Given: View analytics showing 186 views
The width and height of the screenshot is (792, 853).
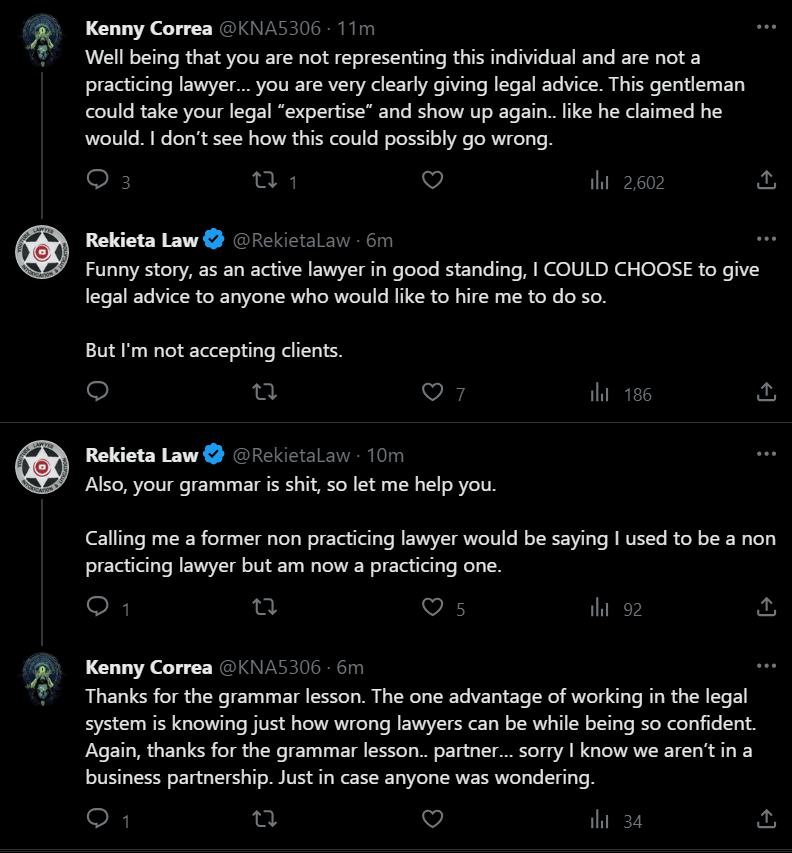Looking at the screenshot, I should [x=621, y=393].
